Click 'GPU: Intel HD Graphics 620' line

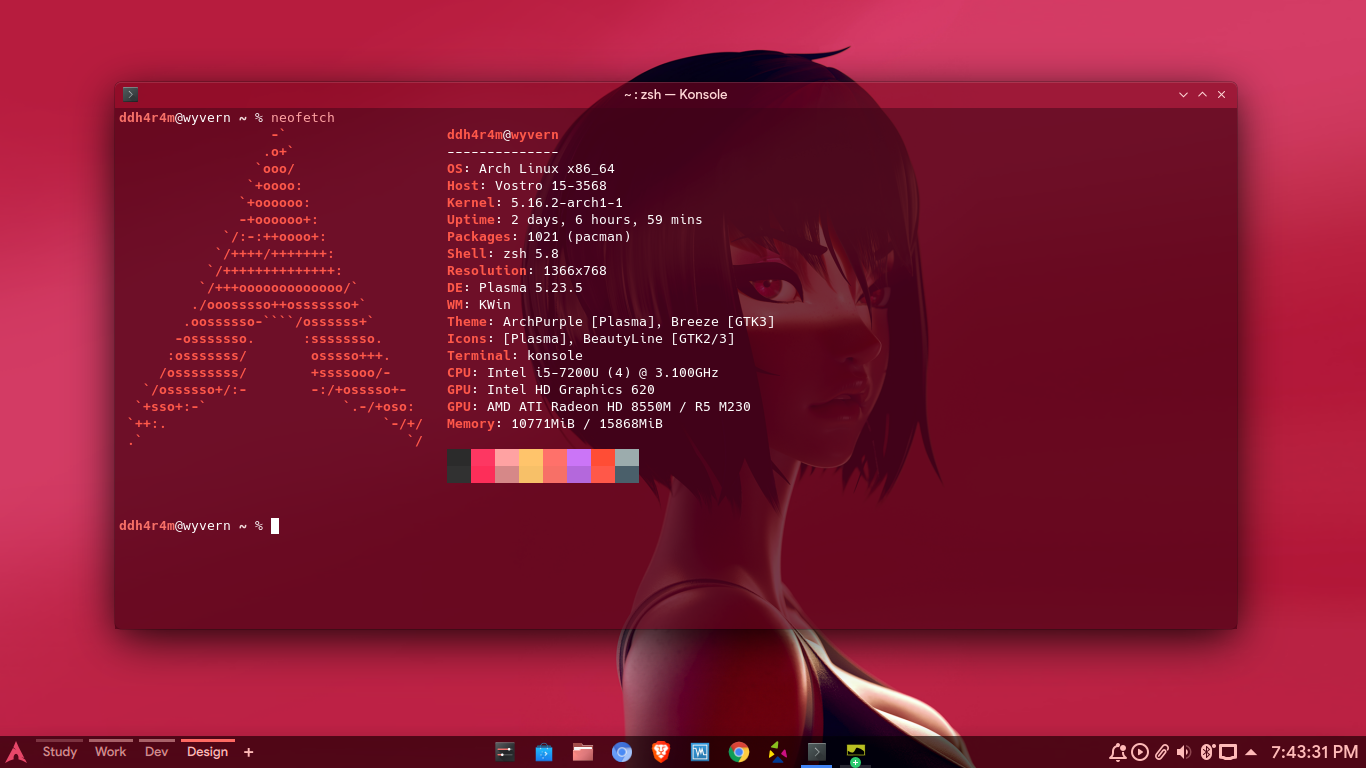(551, 390)
